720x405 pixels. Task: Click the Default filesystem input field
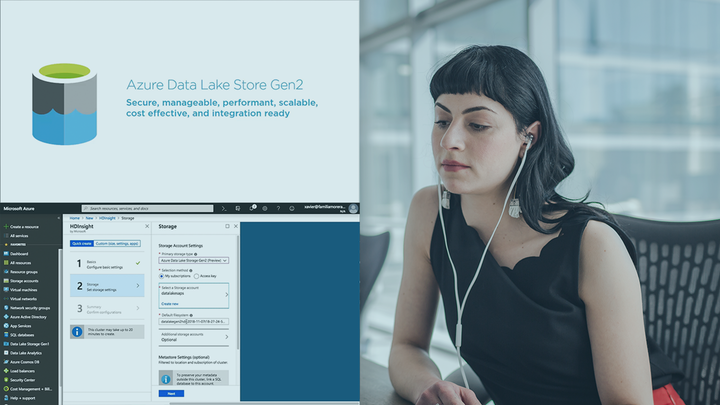[x=193, y=322]
